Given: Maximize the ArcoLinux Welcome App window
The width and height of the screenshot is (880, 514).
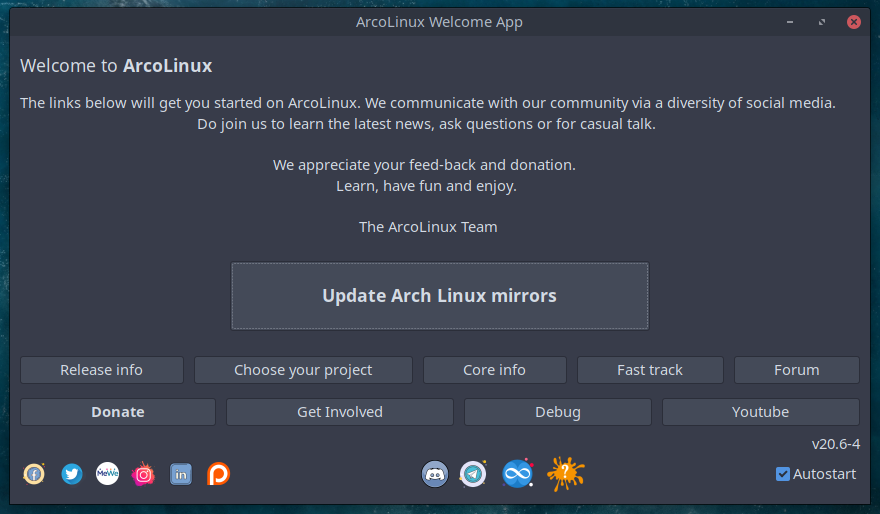Looking at the screenshot, I should [x=822, y=22].
